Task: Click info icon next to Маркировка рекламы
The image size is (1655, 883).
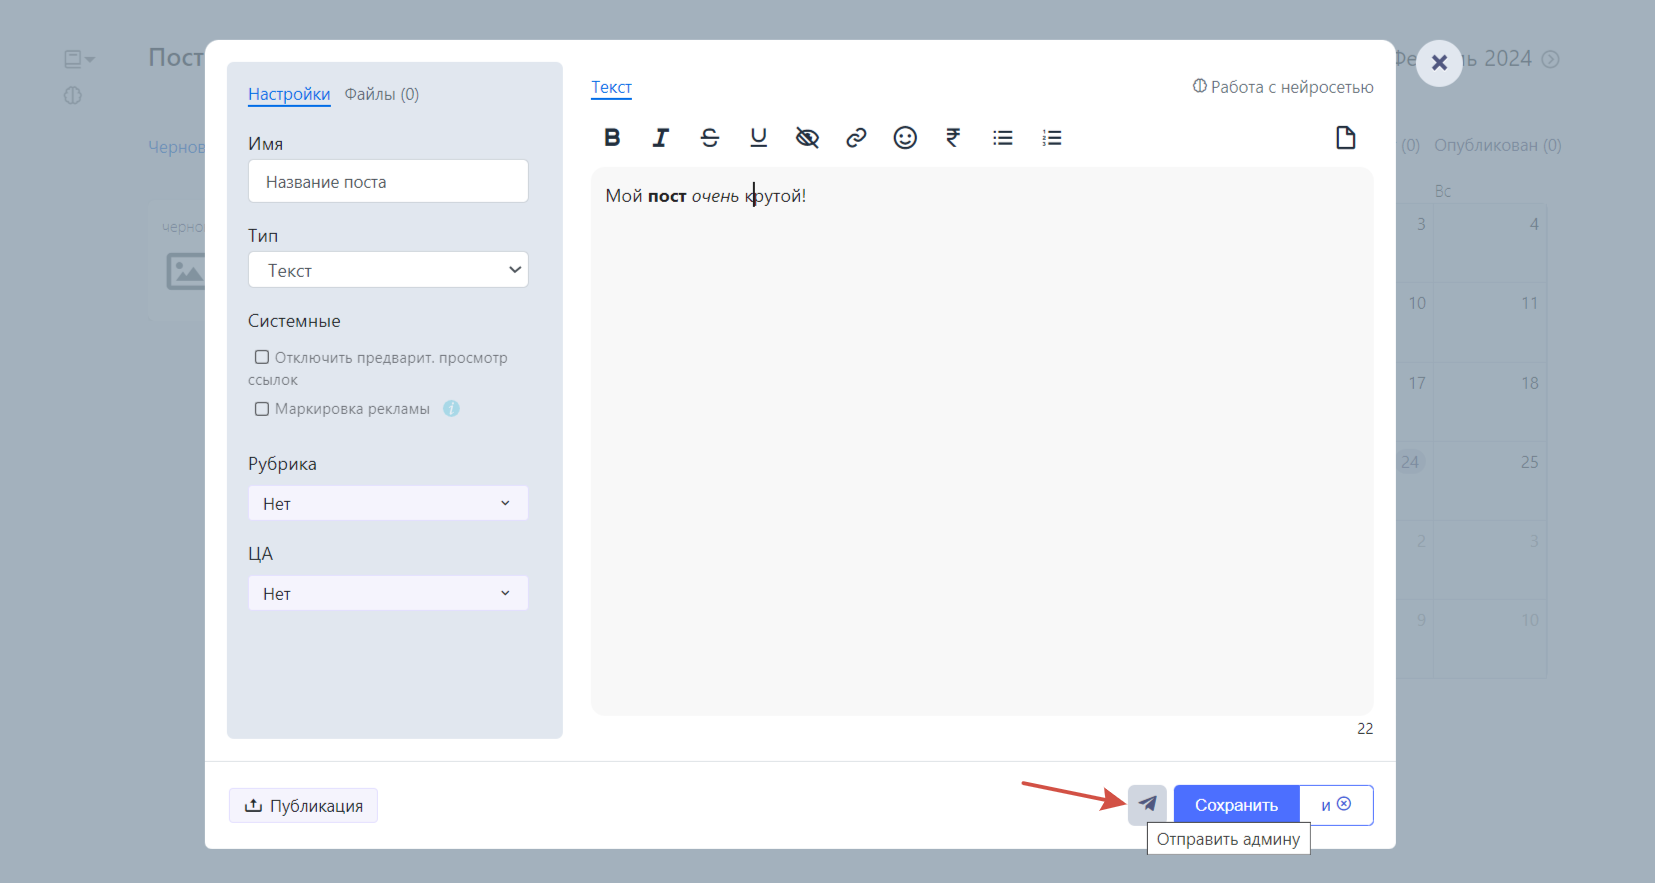Action: (x=451, y=408)
